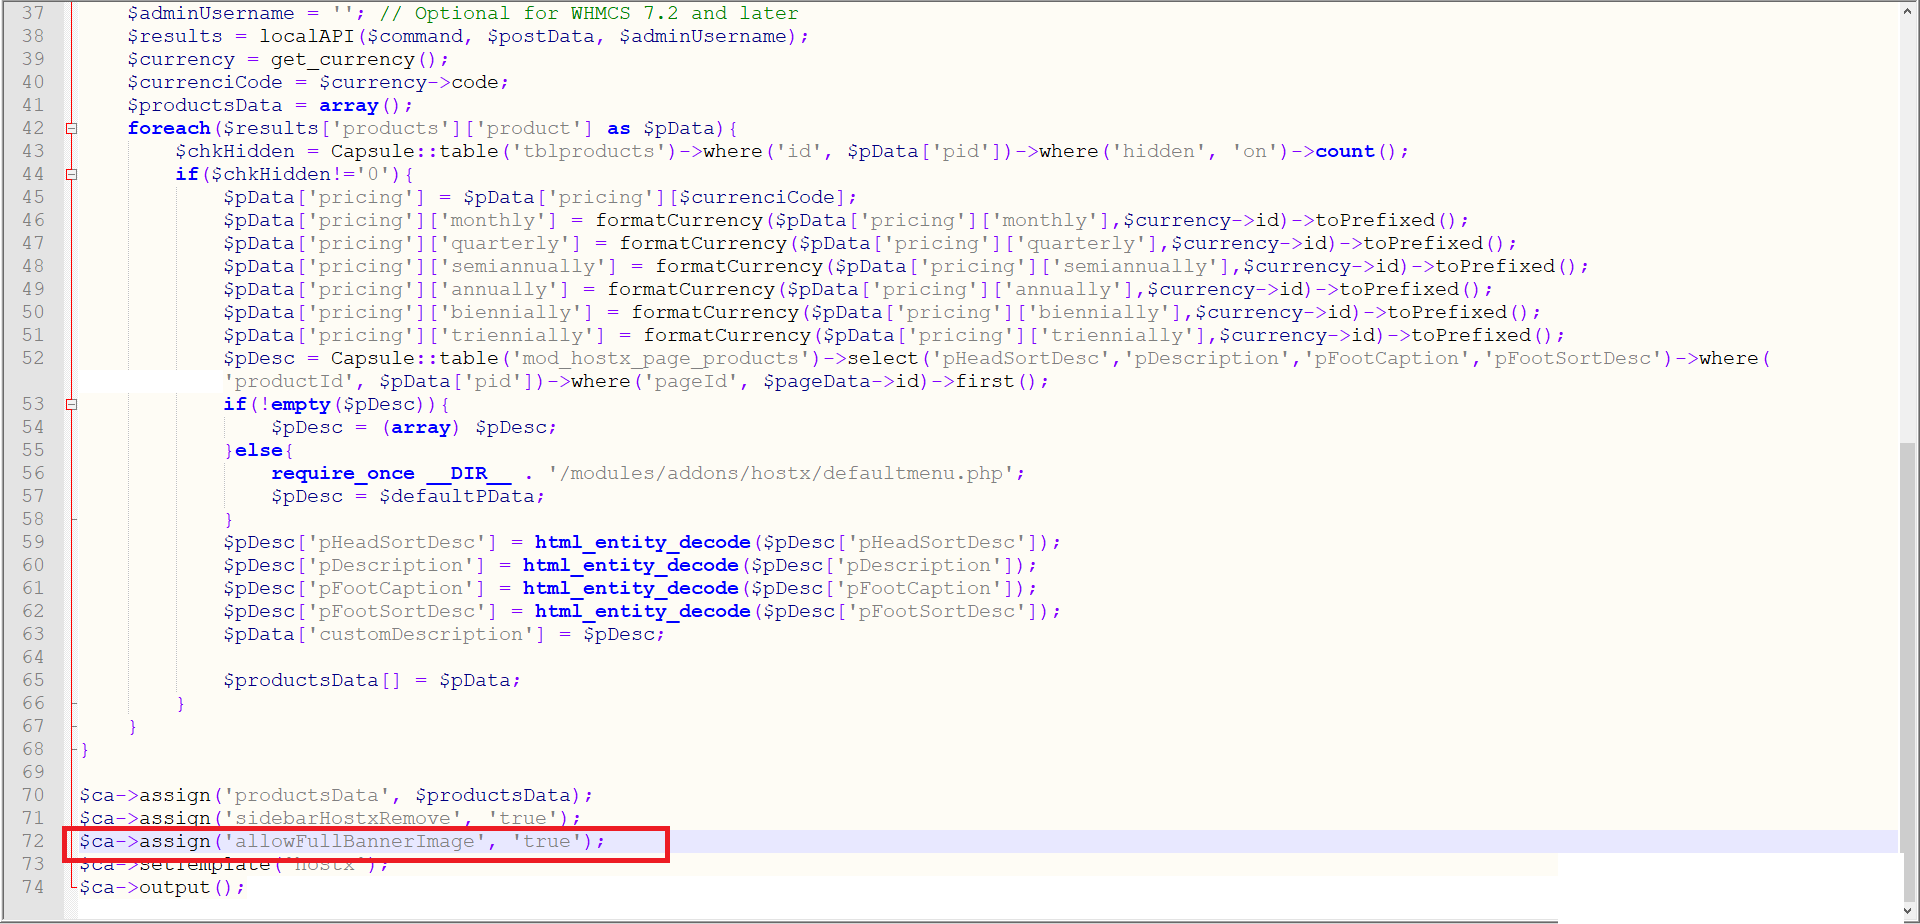Place cursor in empty line 64
The width and height of the screenshot is (1920, 924).
400,657
